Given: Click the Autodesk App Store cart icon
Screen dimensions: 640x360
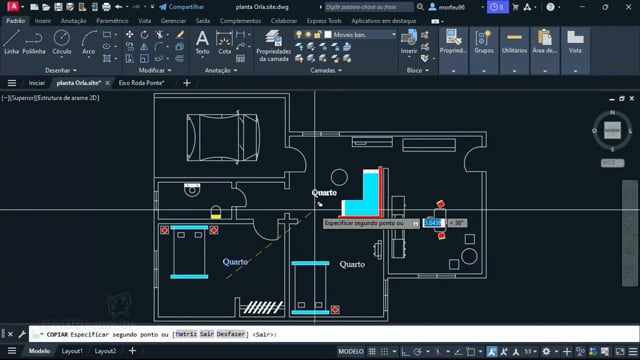Looking at the screenshot, I should click(516, 7).
